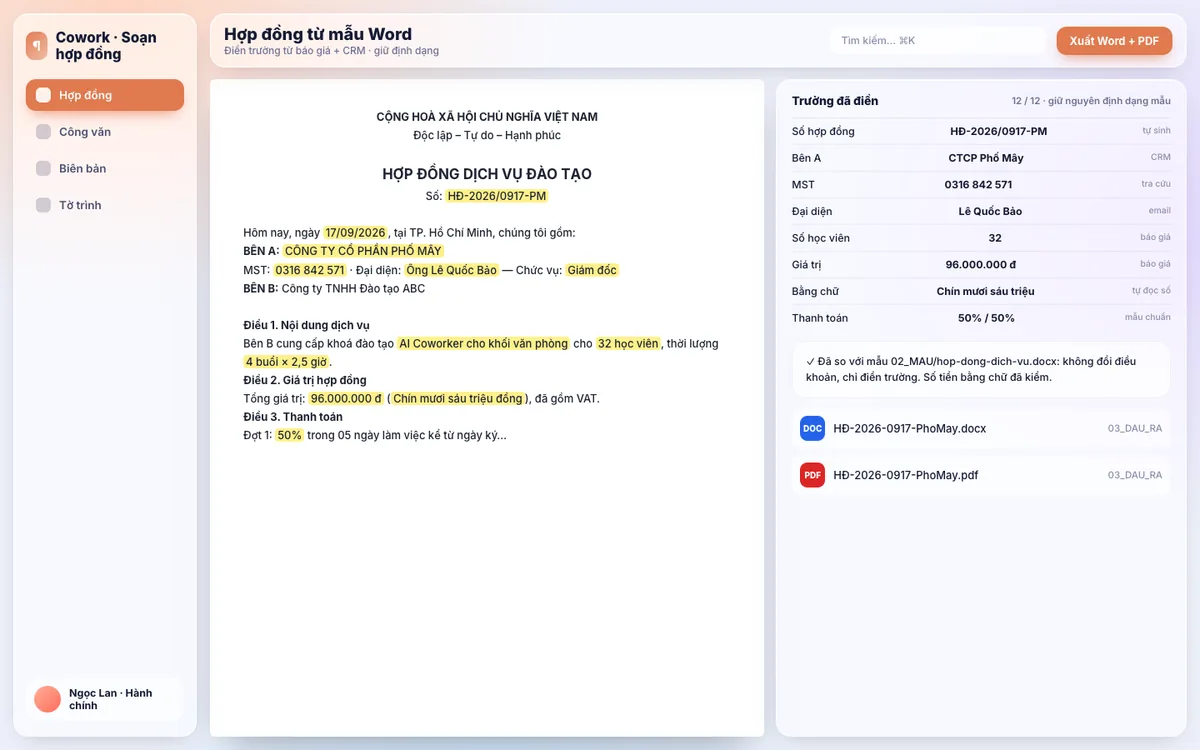Click the CRM source tag on Bên A row

tap(1160, 158)
